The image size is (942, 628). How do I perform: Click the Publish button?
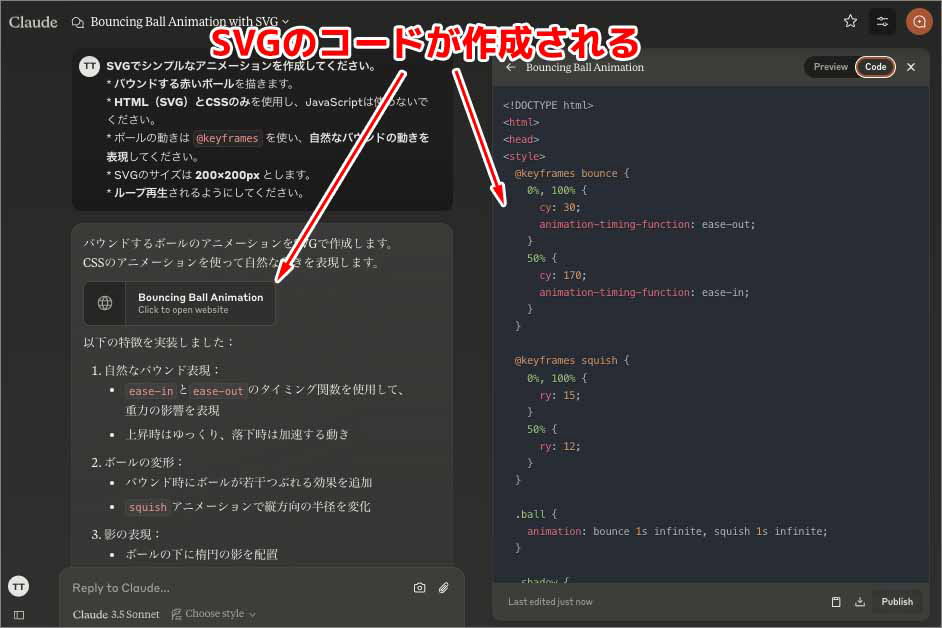[896, 602]
